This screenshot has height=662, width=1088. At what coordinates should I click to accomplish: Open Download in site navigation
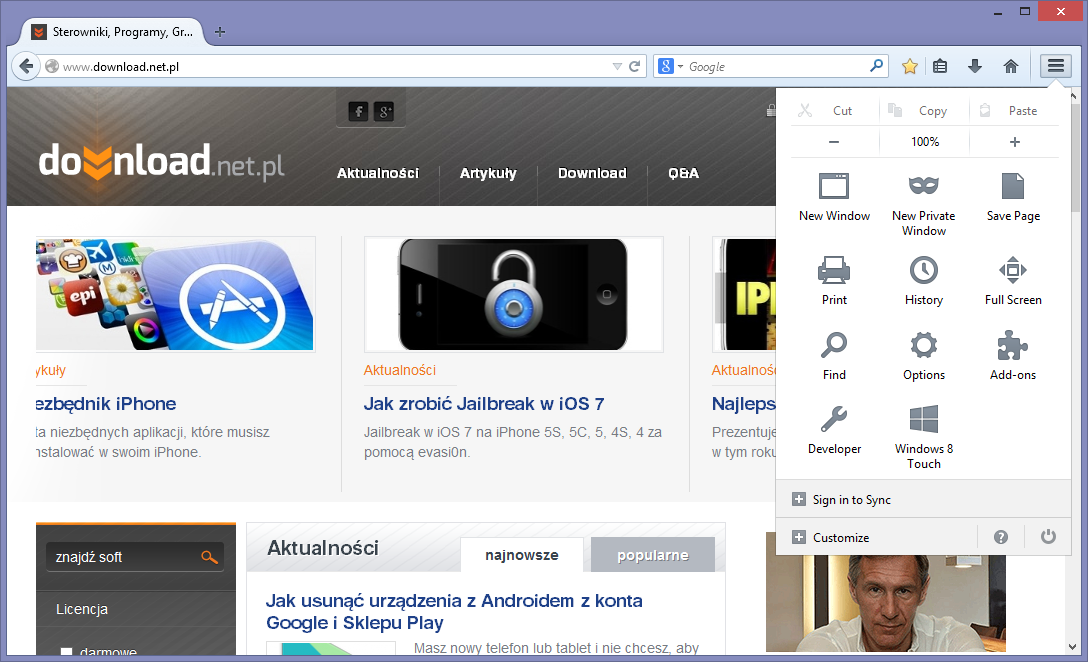coord(593,173)
